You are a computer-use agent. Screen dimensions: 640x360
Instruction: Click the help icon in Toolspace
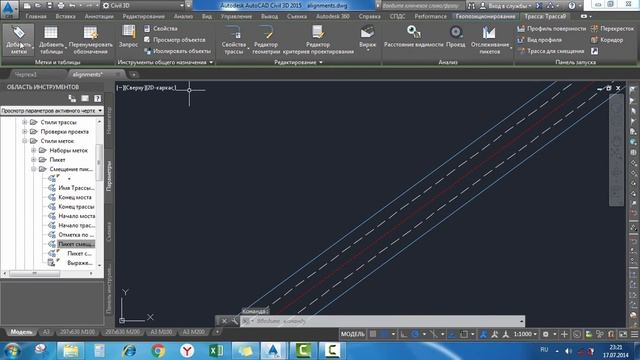[97, 98]
